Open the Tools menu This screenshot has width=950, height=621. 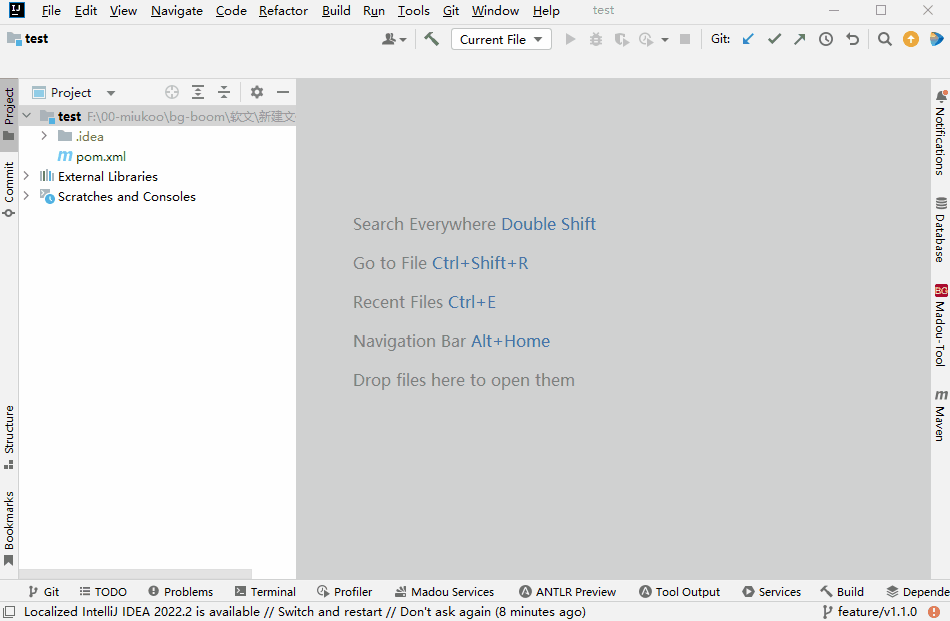[x=413, y=11]
